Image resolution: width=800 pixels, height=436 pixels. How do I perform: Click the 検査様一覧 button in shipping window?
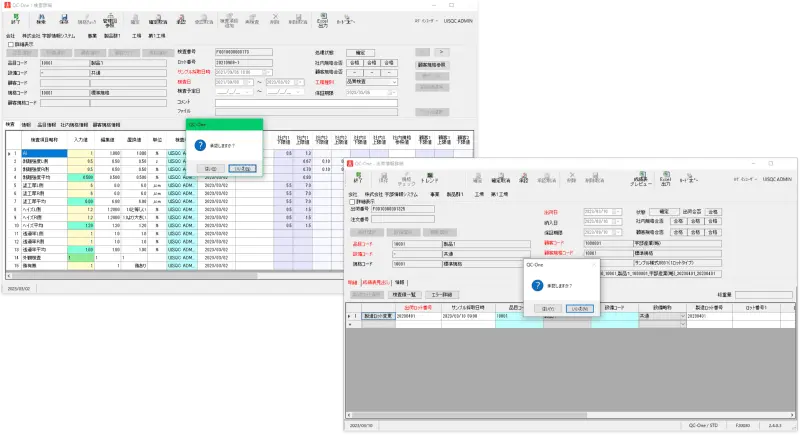tap(407, 295)
